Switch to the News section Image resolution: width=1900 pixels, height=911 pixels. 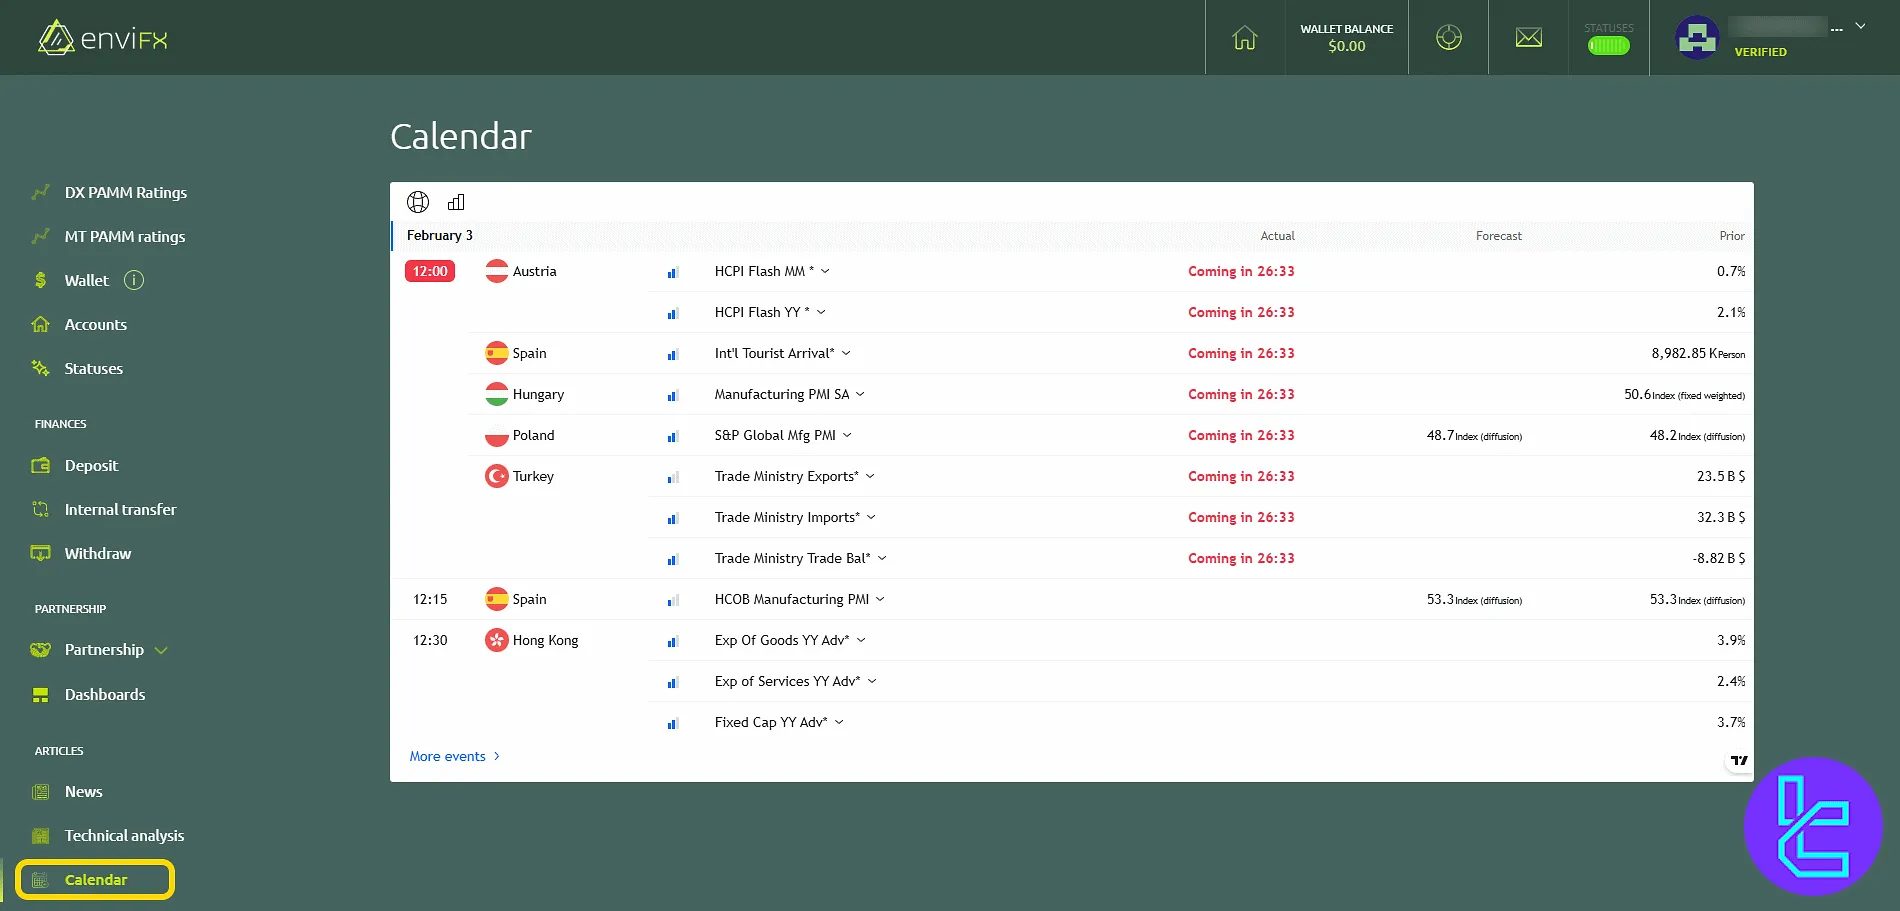point(83,791)
